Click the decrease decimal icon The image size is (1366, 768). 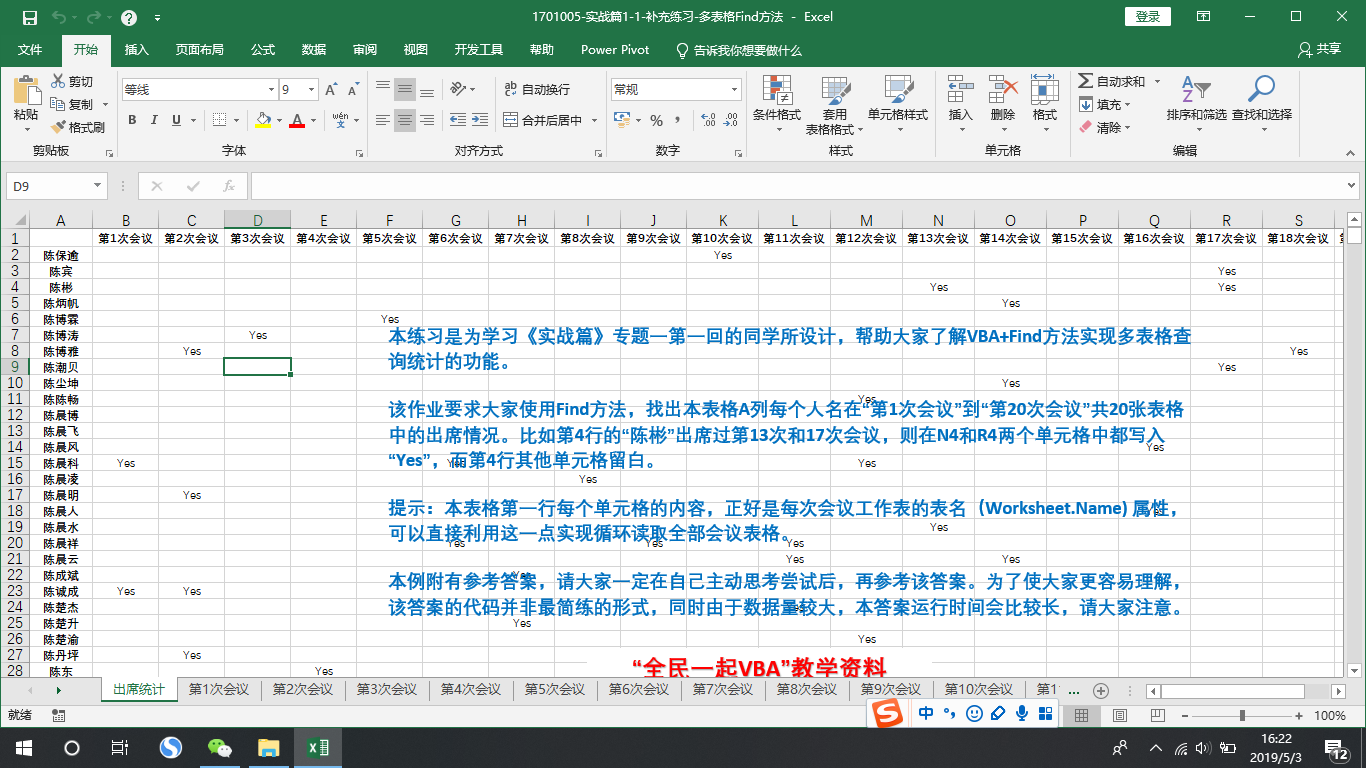pyautogui.click(x=732, y=120)
